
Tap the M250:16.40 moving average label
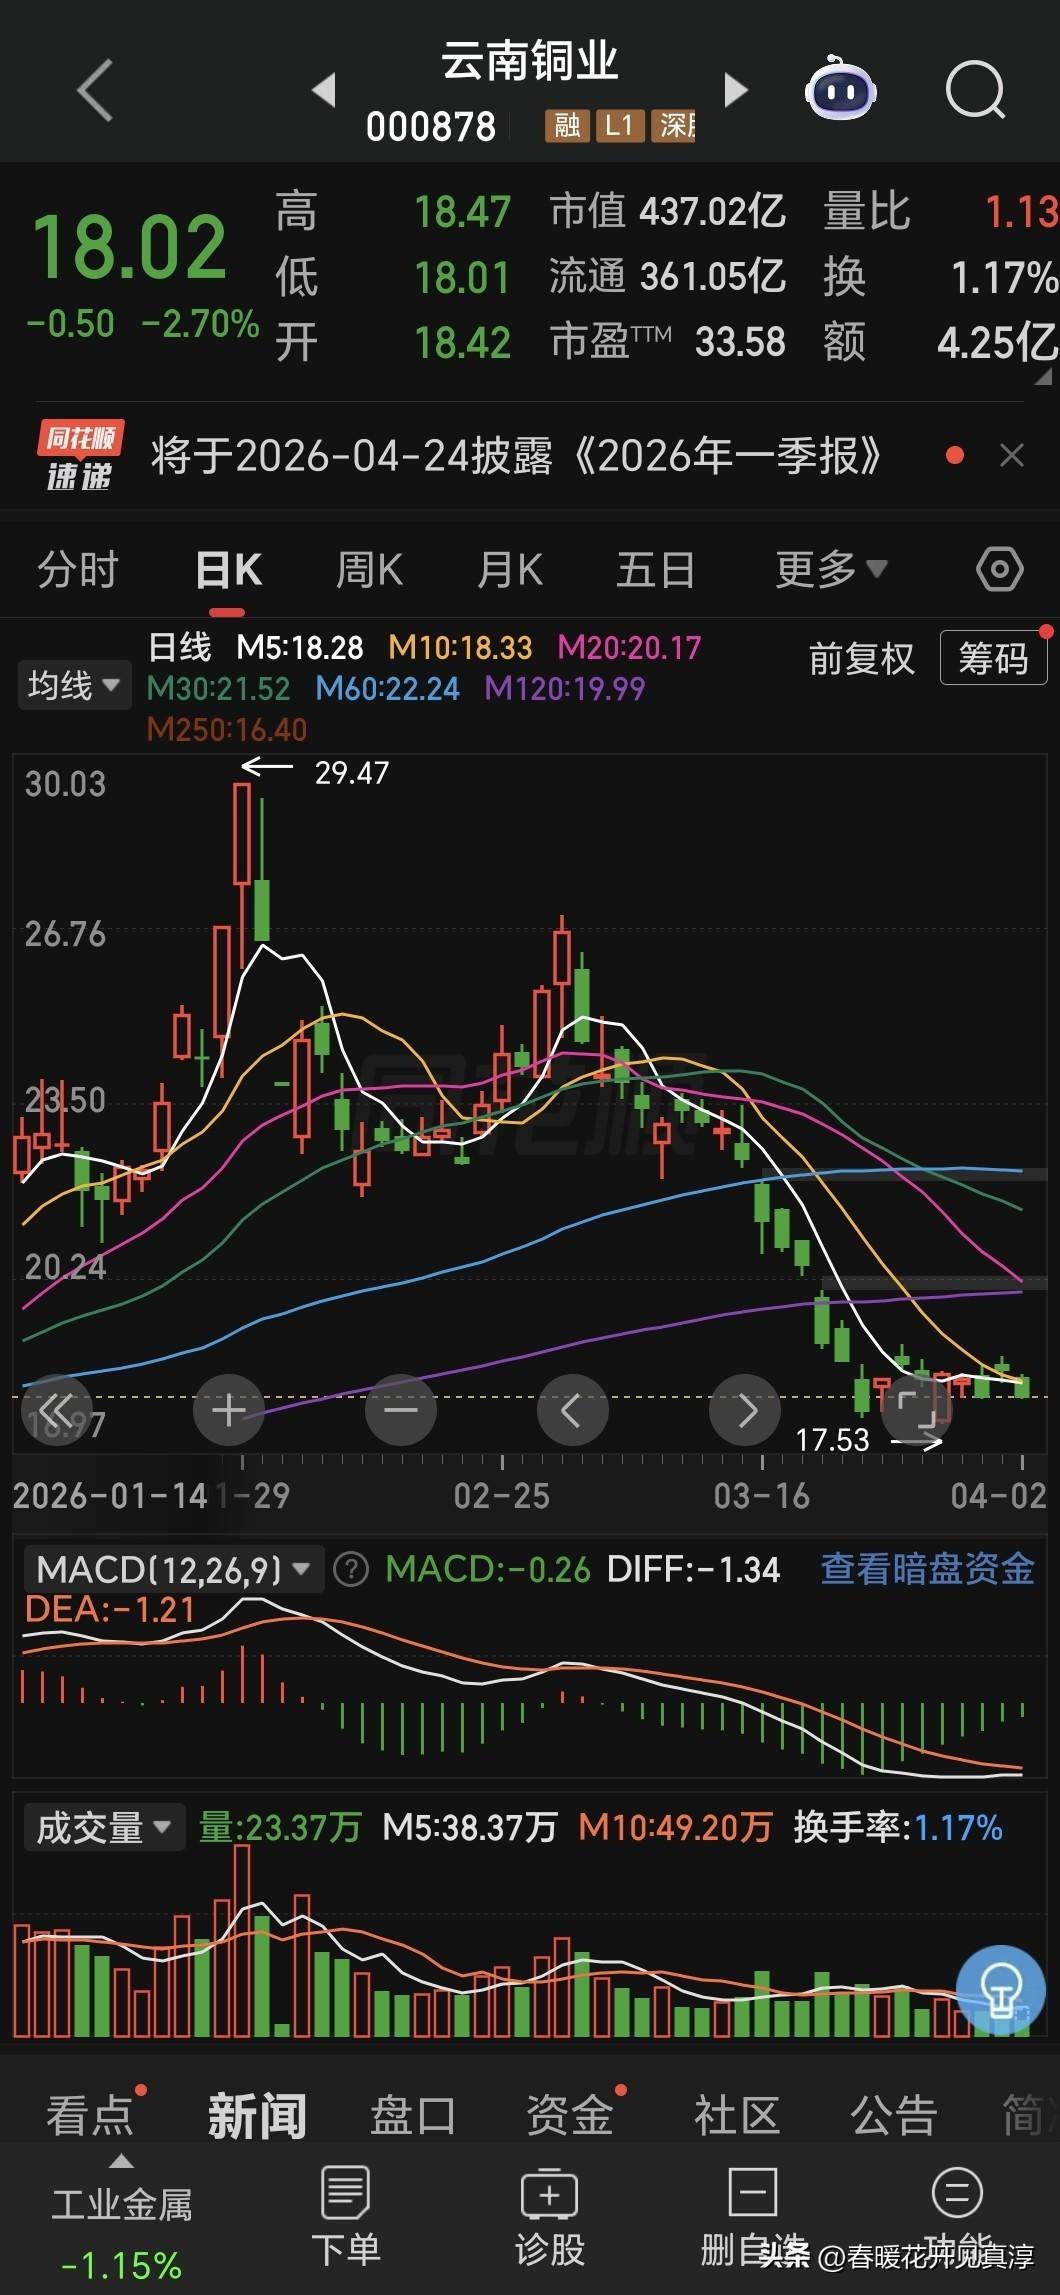click(227, 729)
